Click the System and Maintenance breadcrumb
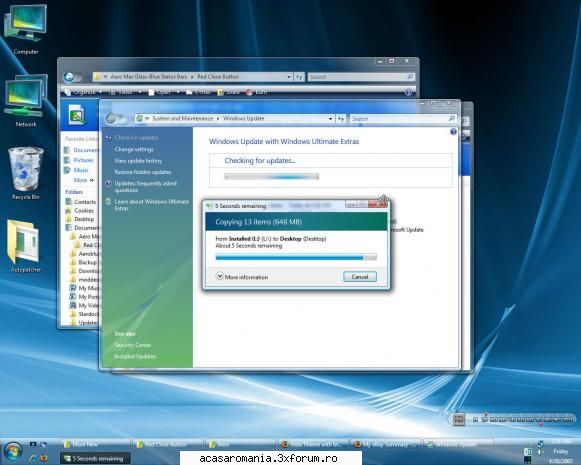The height and width of the screenshot is (465, 581). (x=183, y=119)
